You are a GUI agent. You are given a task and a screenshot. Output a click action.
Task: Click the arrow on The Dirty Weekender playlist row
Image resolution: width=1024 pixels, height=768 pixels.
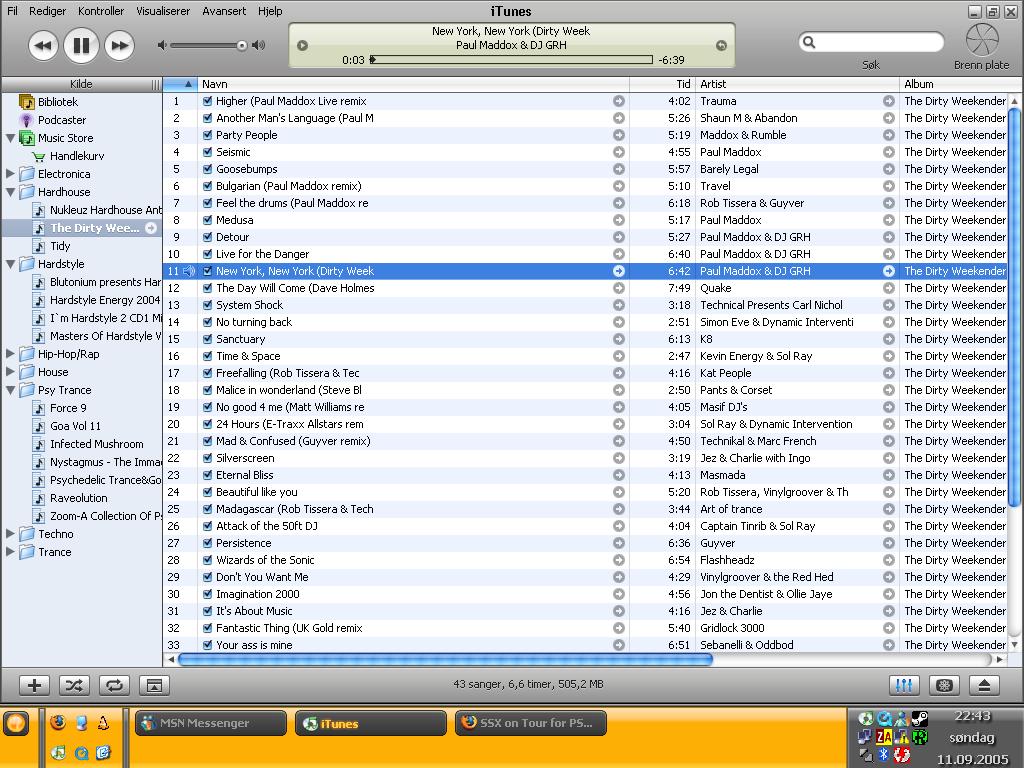click(151, 228)
